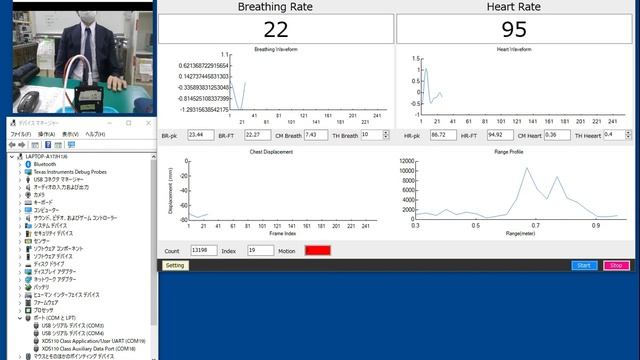Select the ネットワーク アダプター category icon
Image resolution: width=640 pixels, height=360 pixels.
28,280
